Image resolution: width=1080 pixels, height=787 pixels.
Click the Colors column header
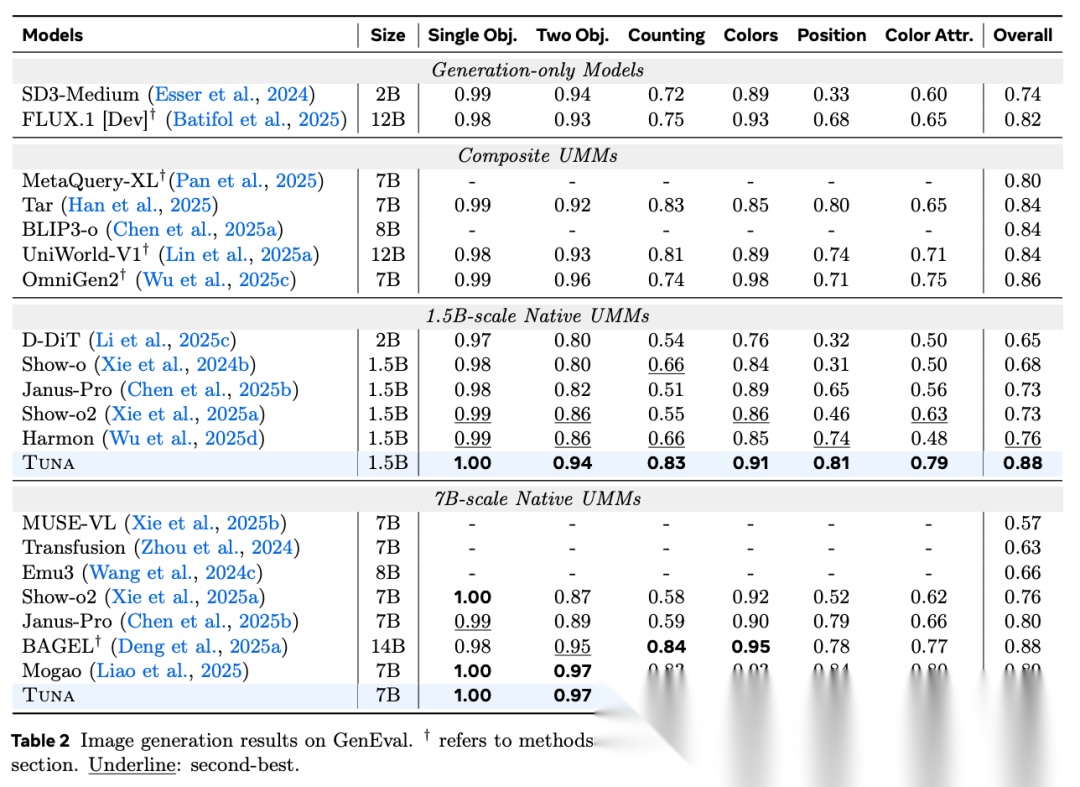point(750,35)
